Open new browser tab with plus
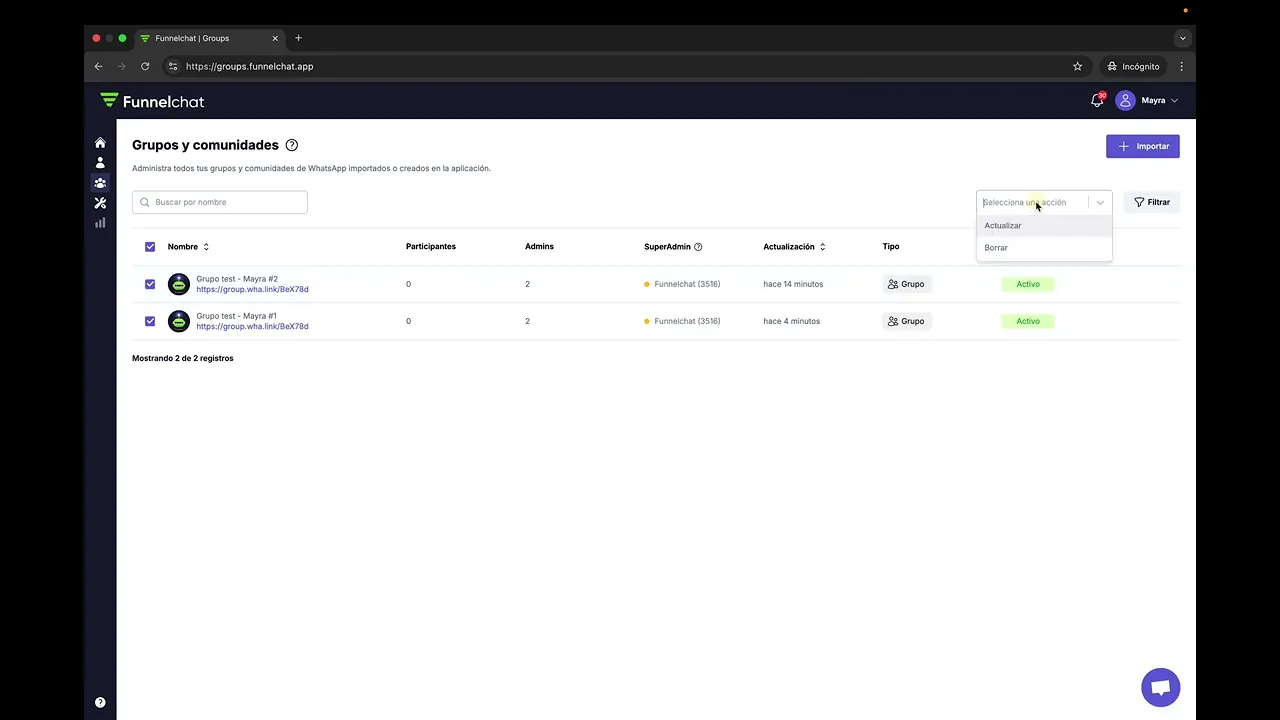1280x720 pixels. (x=298, y=38)
